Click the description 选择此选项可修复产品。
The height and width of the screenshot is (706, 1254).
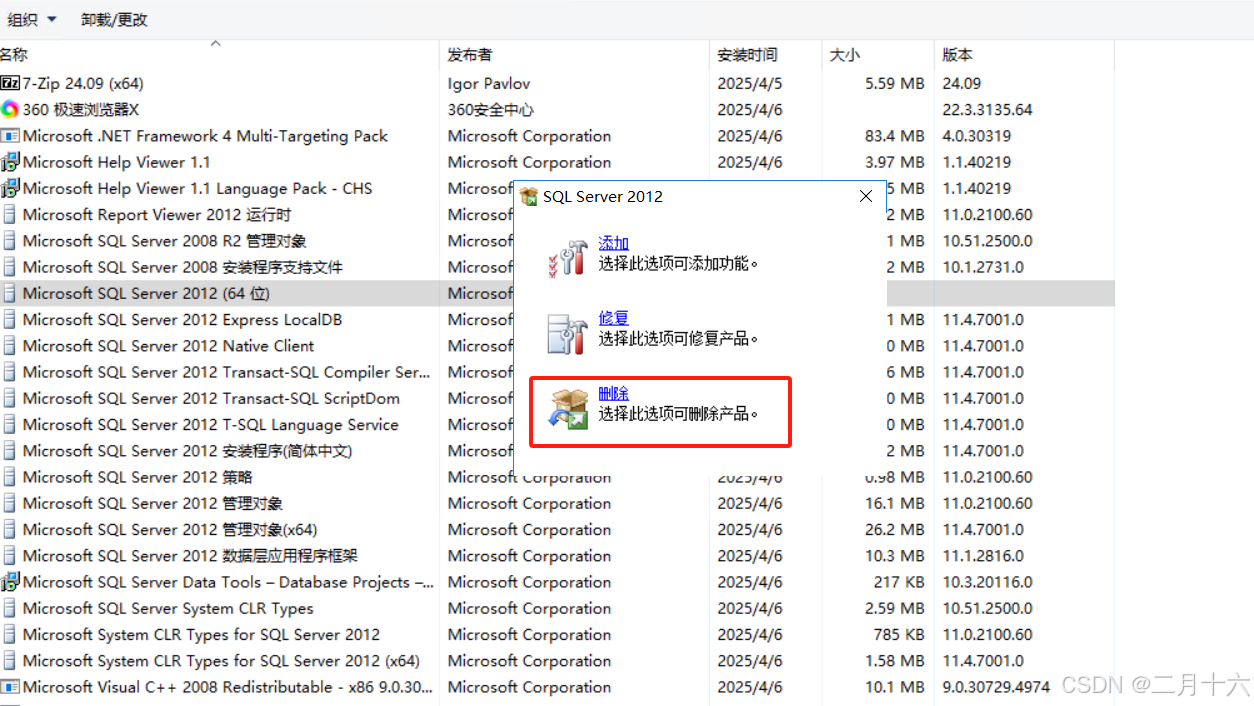tap(679, 339)
